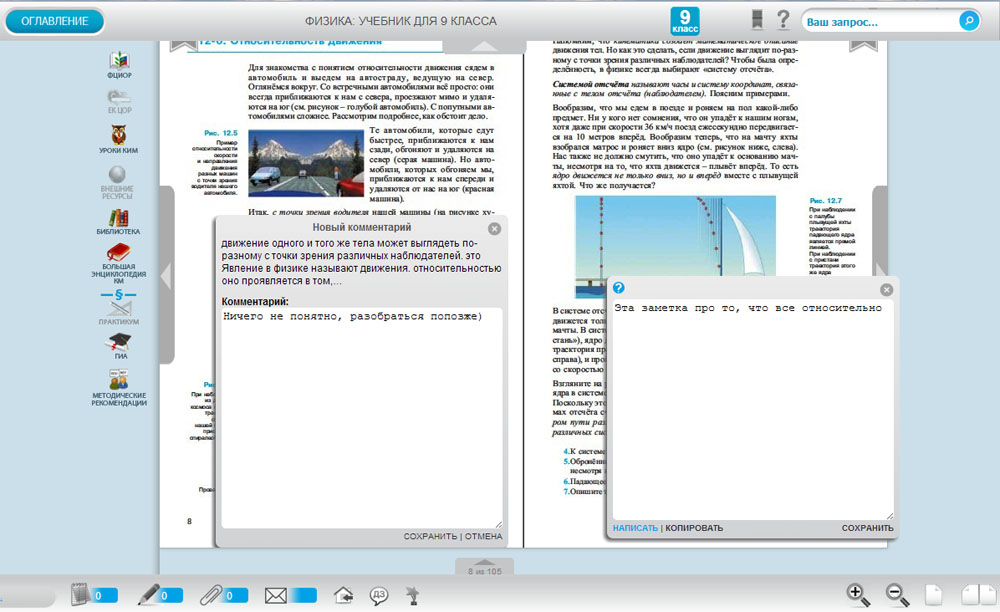Screen dimensions: 1000x612
Task: Open ГИА graduation cap section
Action: click(119, 343)
